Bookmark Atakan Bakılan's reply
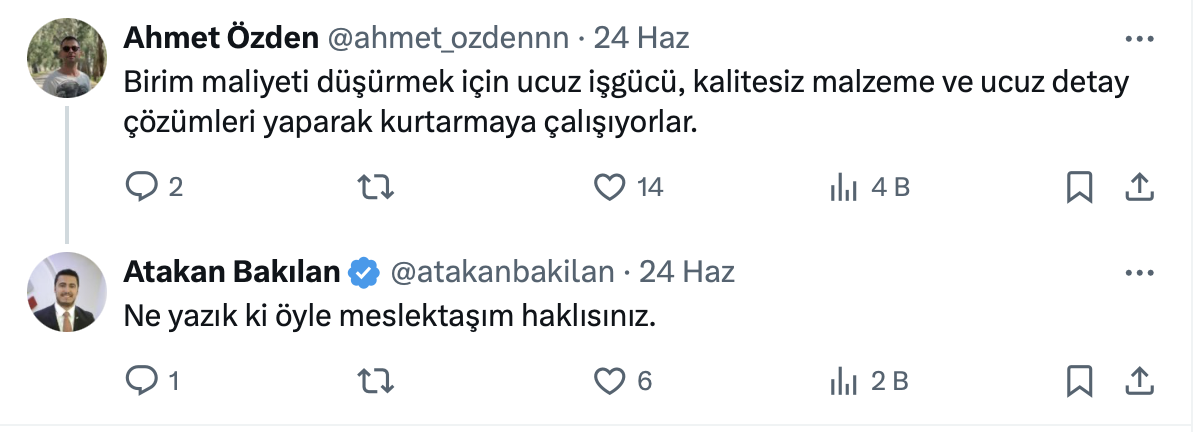 (x=1079, y=380)
